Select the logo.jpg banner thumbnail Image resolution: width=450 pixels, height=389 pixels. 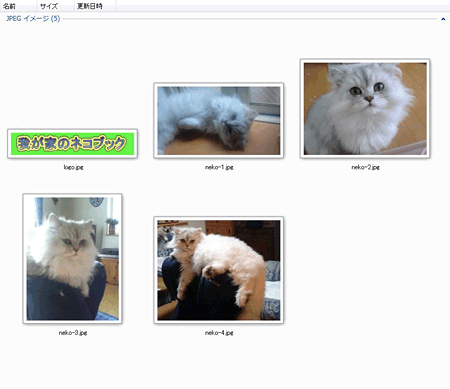(72, 144)
